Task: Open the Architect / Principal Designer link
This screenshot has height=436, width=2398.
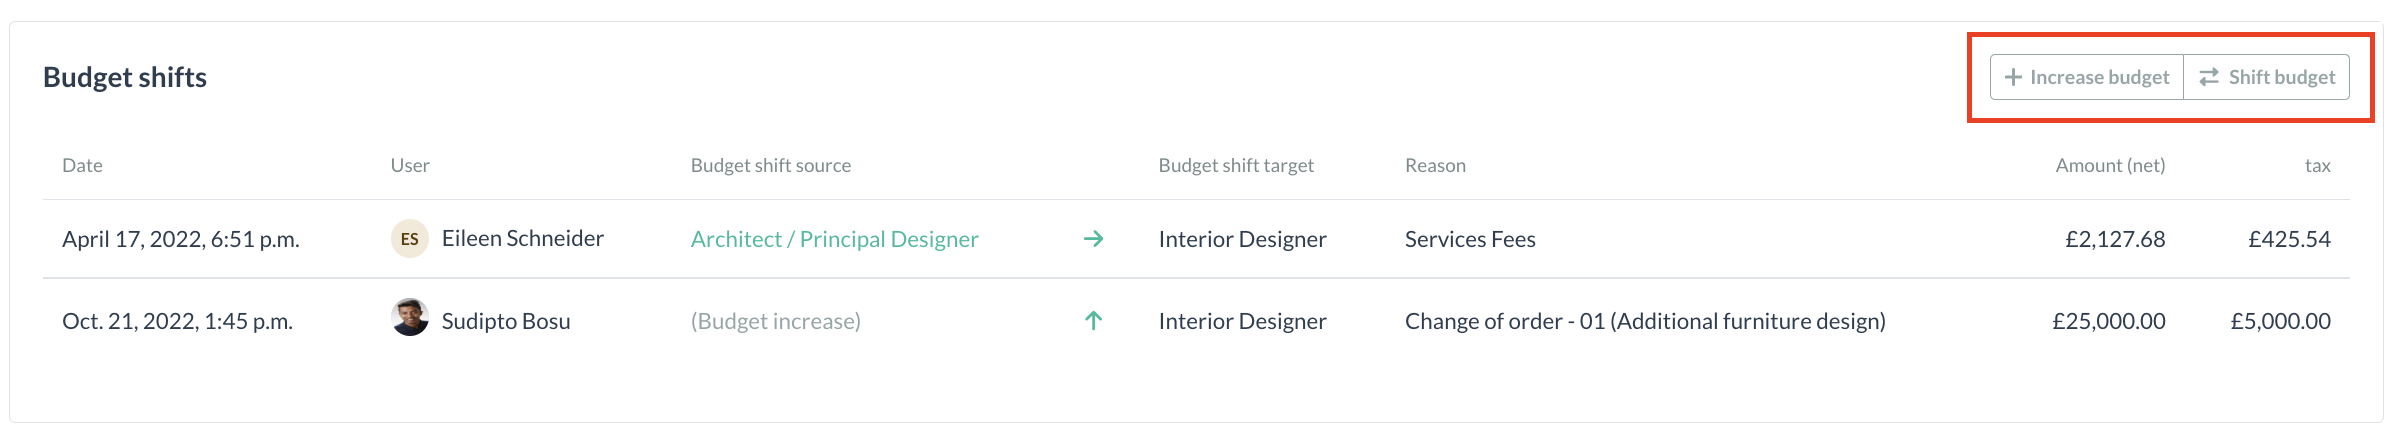Action: 834,239
